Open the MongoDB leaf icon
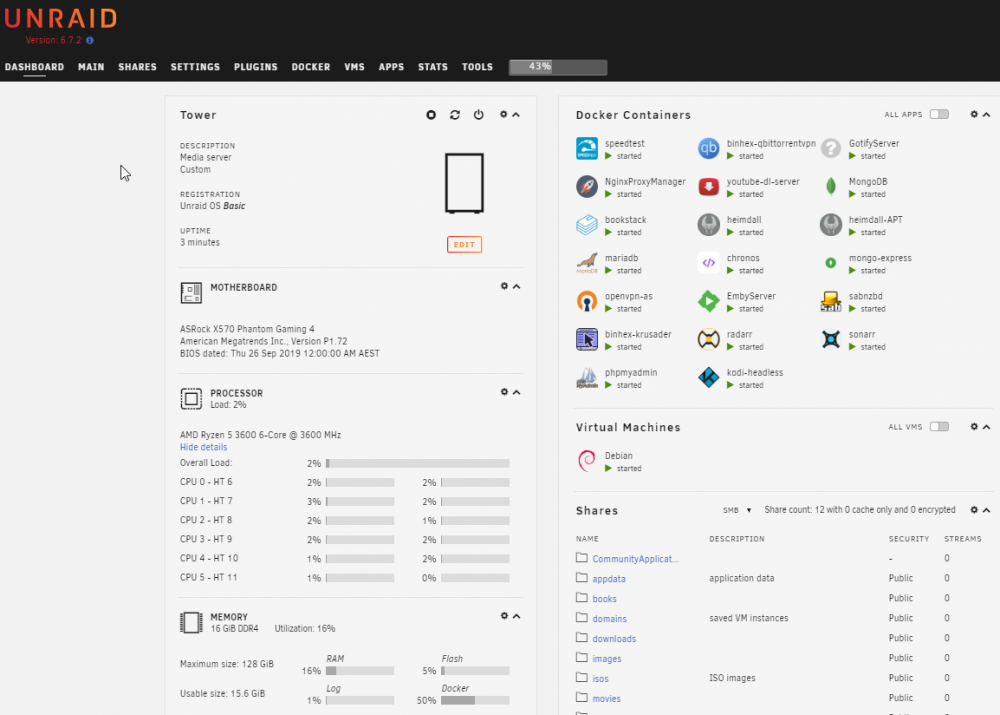The width and height of the screenshot is (1000, 715). click(830, 187)
